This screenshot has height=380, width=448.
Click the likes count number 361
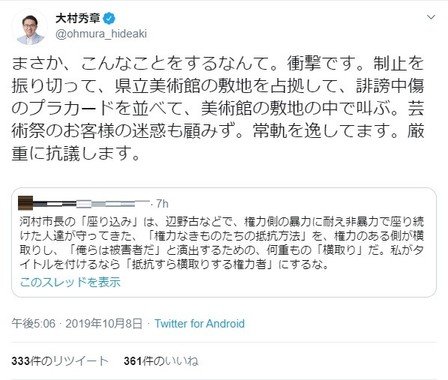point(132,361)
